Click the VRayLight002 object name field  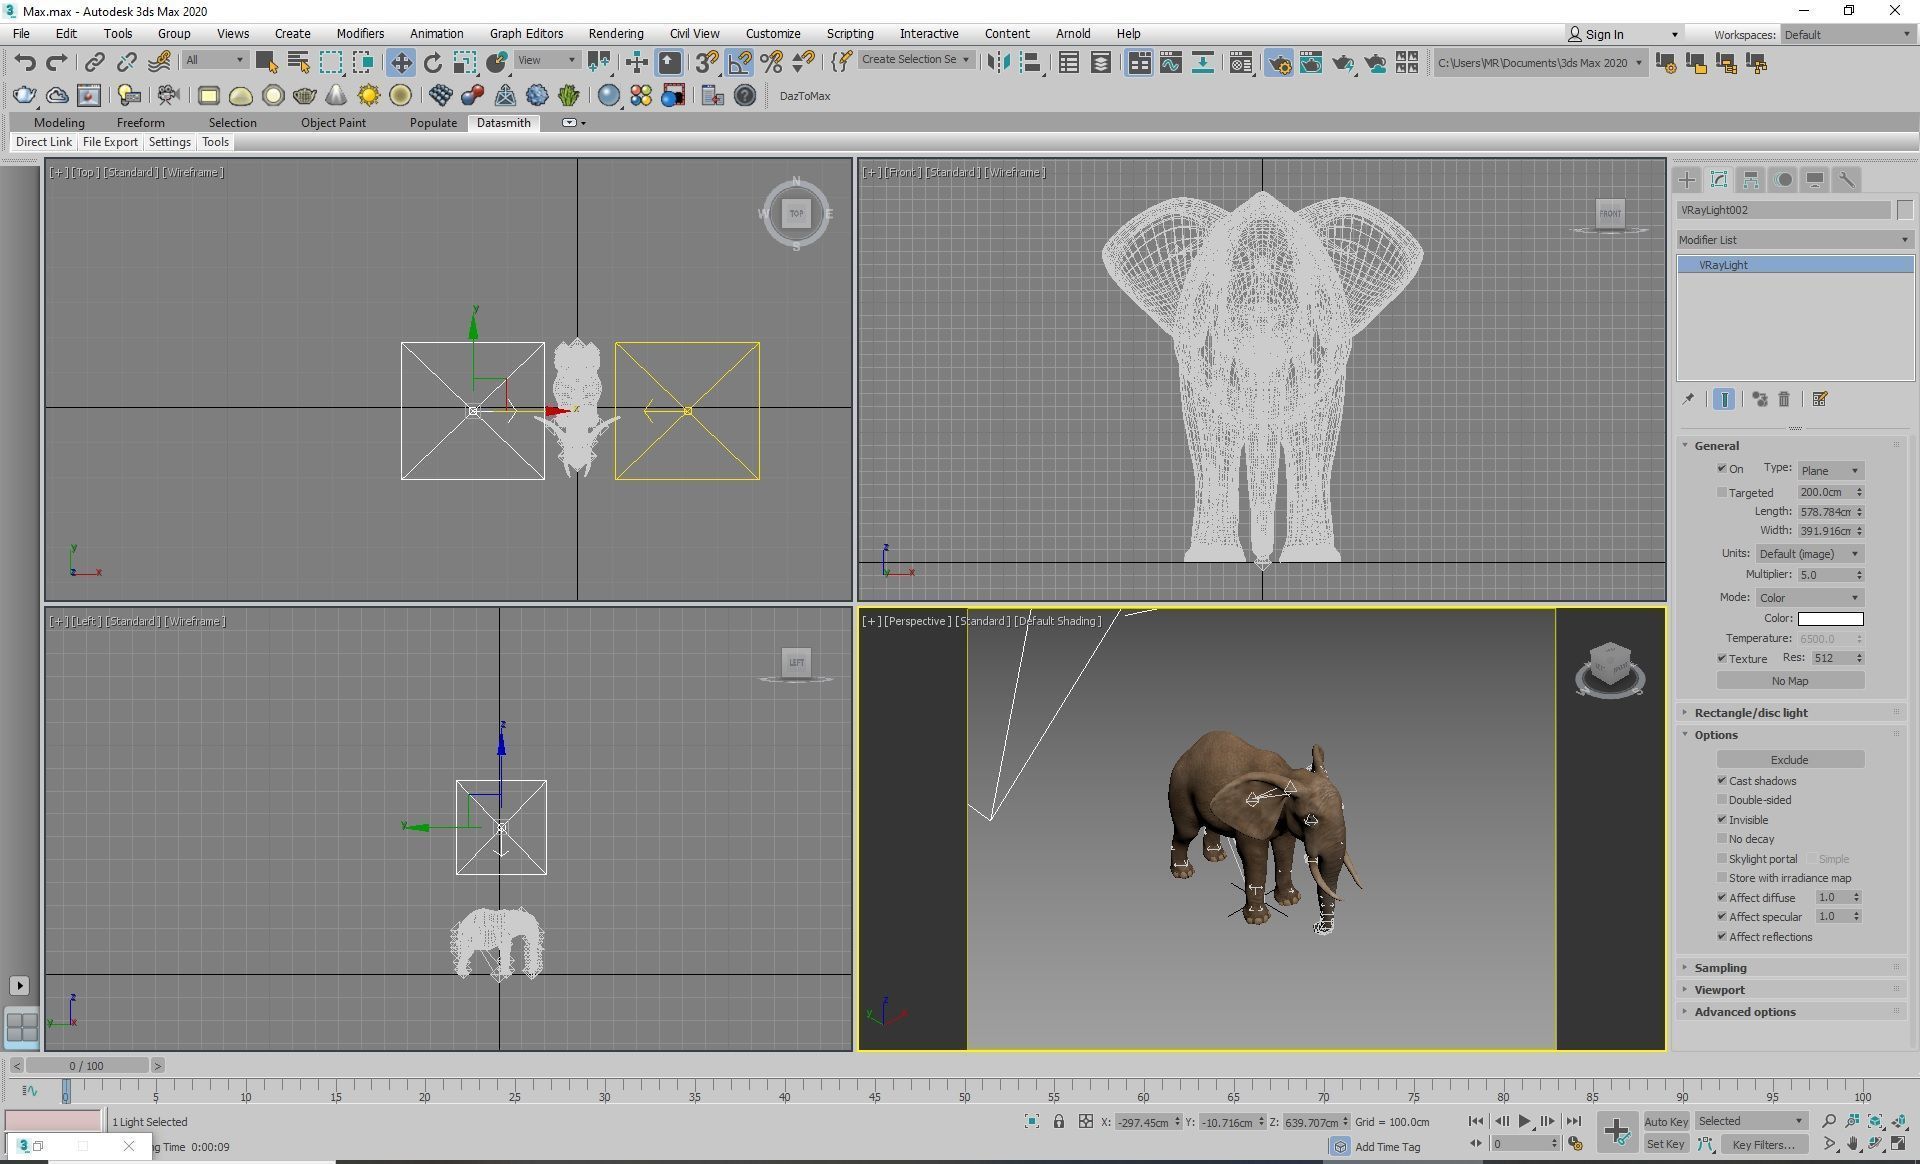point(1784,210)
